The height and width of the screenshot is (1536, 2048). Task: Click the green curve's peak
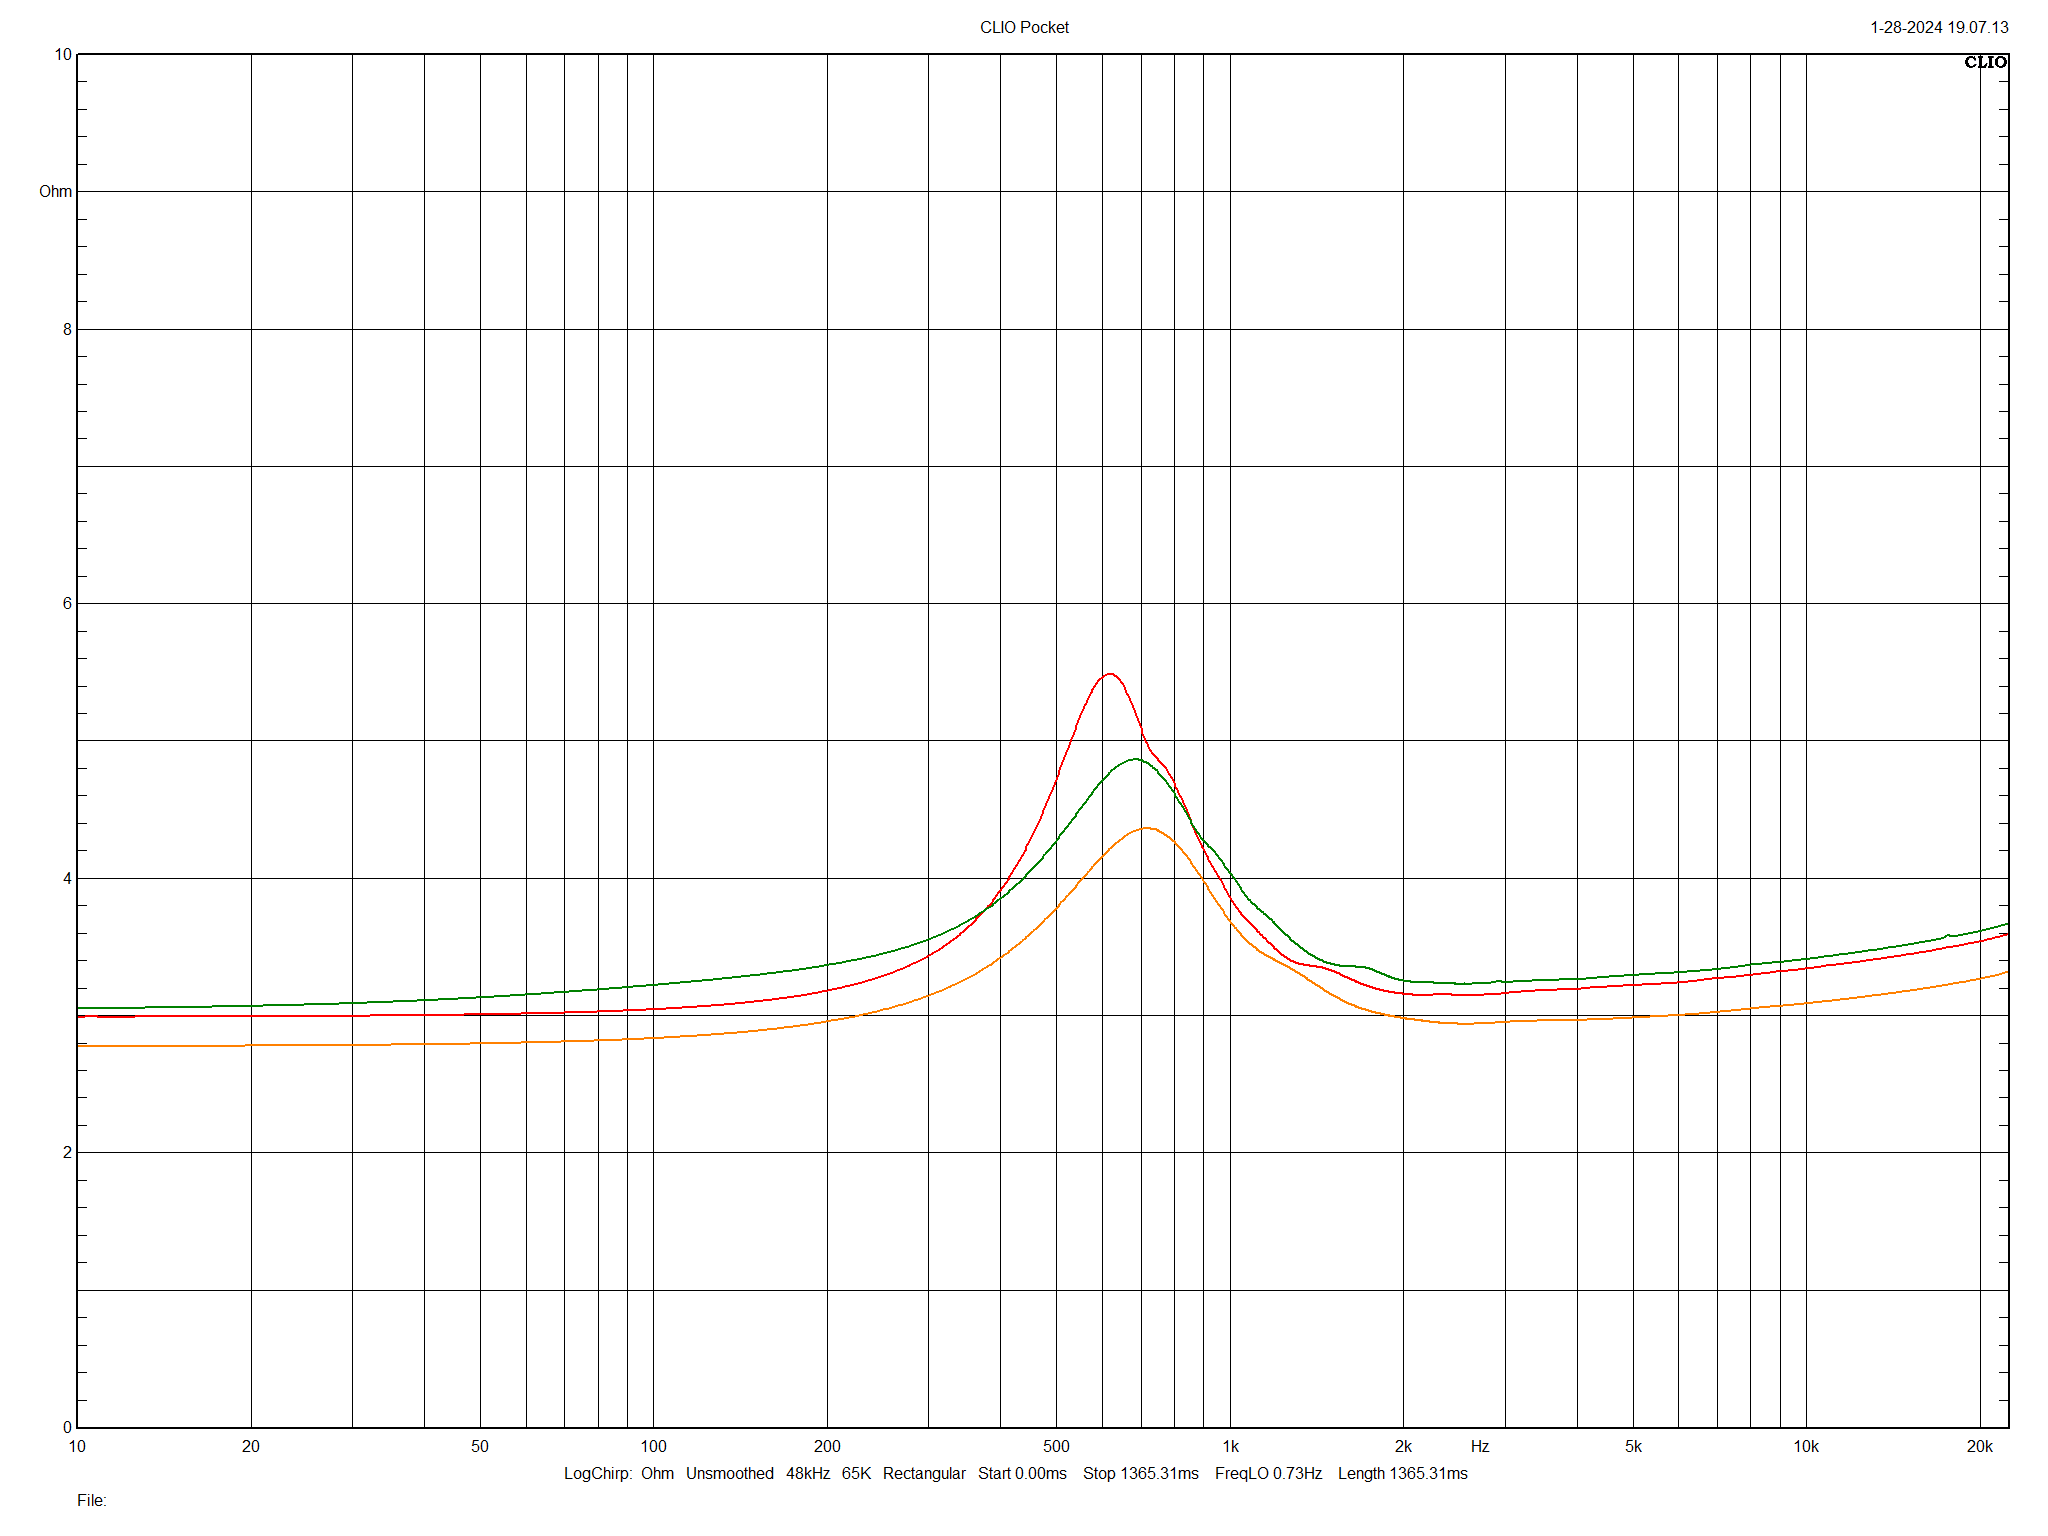click(1134, 759)
